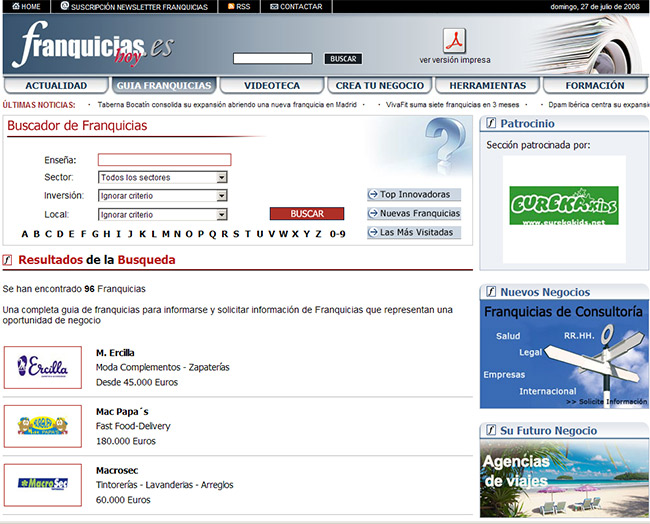
Task: Click the Home icon in top bar
Action: [12, 6]
